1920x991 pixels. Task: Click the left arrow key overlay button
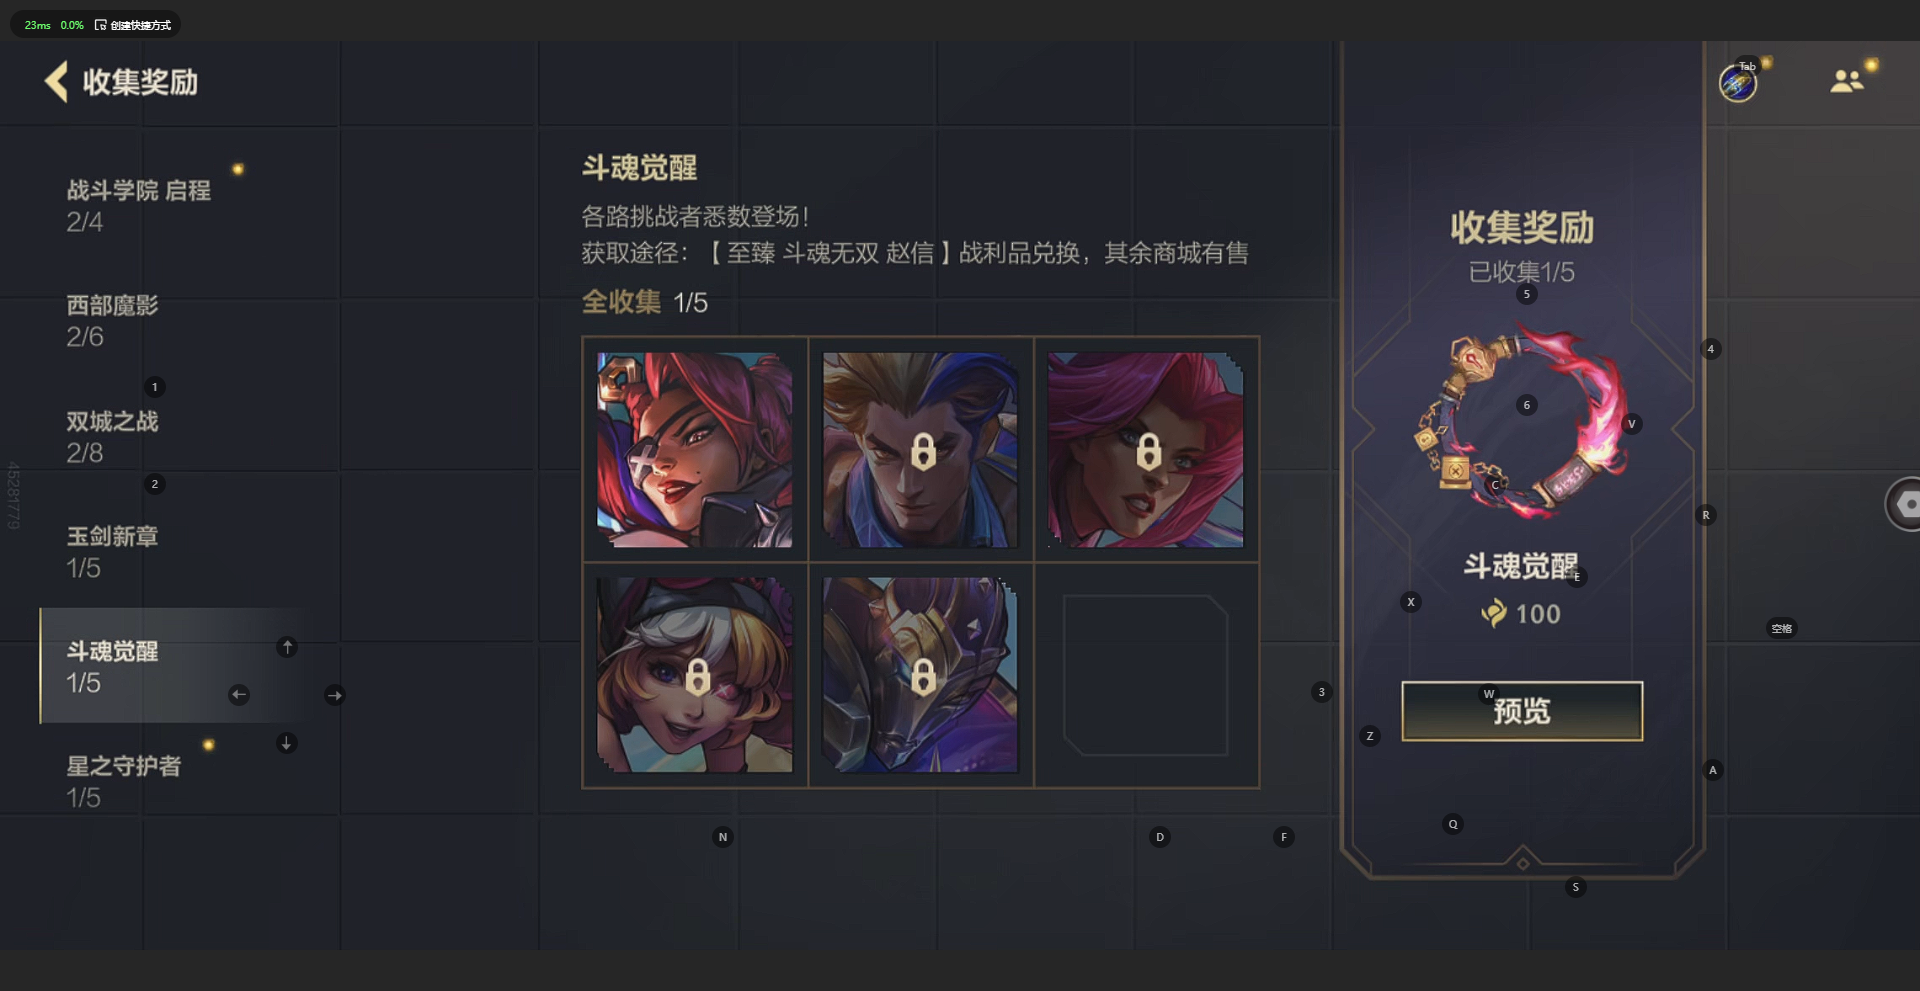239,695
